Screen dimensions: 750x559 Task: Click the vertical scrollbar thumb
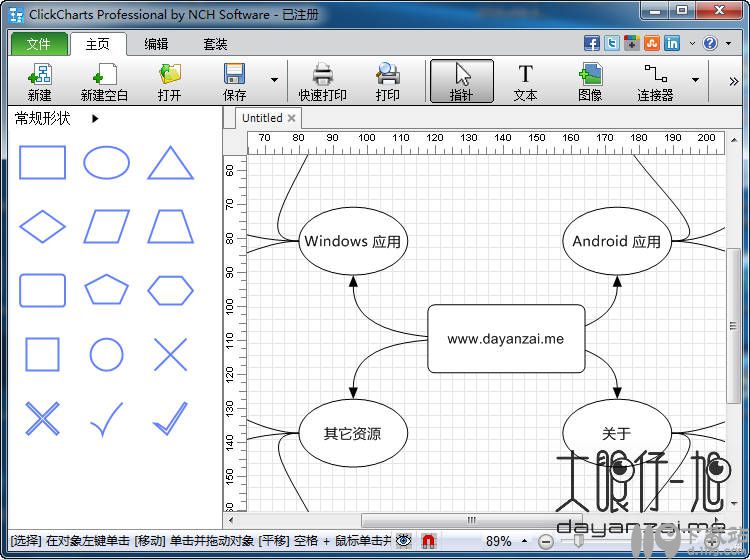coord(732,326)
